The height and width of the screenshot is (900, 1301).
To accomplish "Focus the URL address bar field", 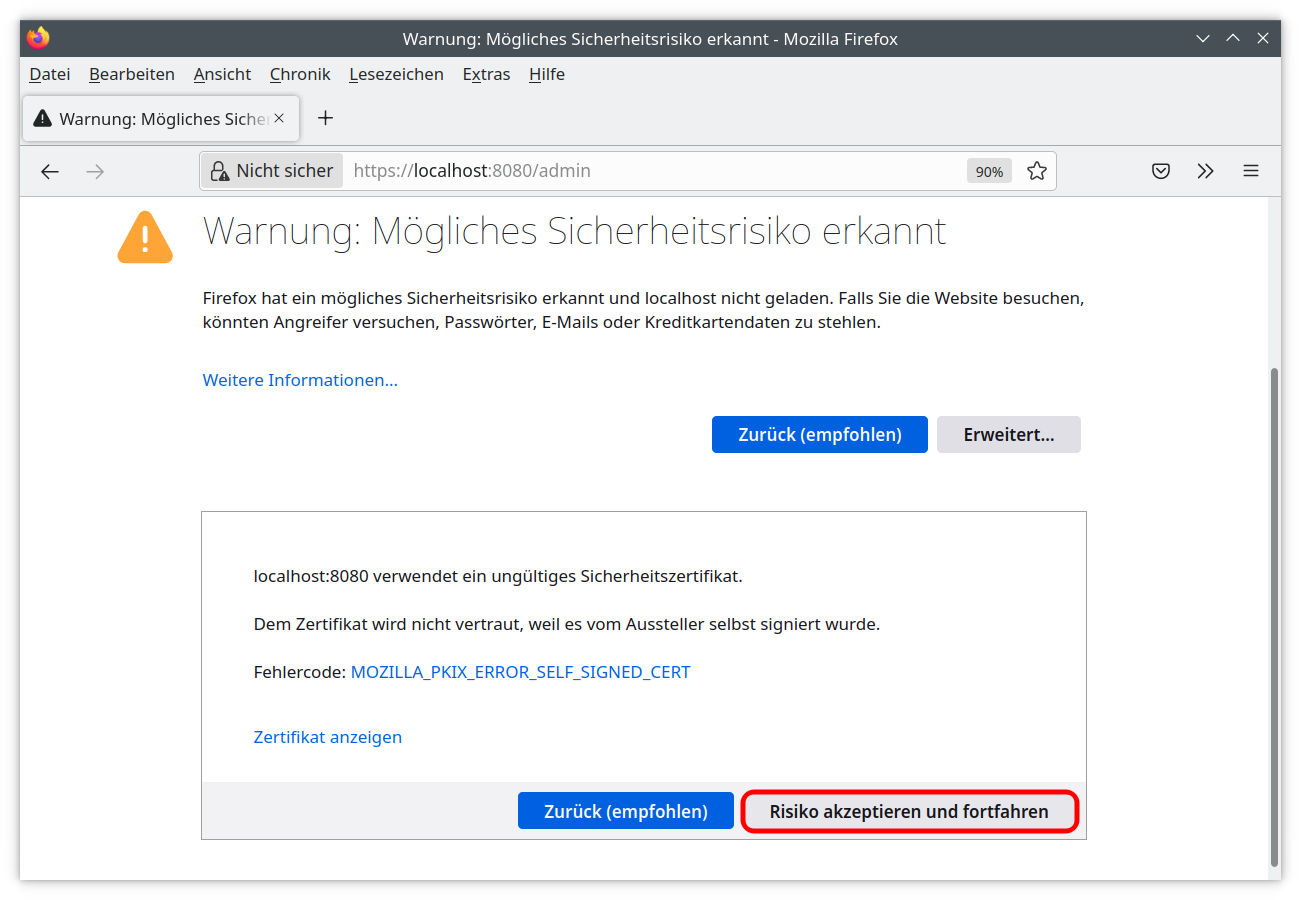I will point(655,171).
